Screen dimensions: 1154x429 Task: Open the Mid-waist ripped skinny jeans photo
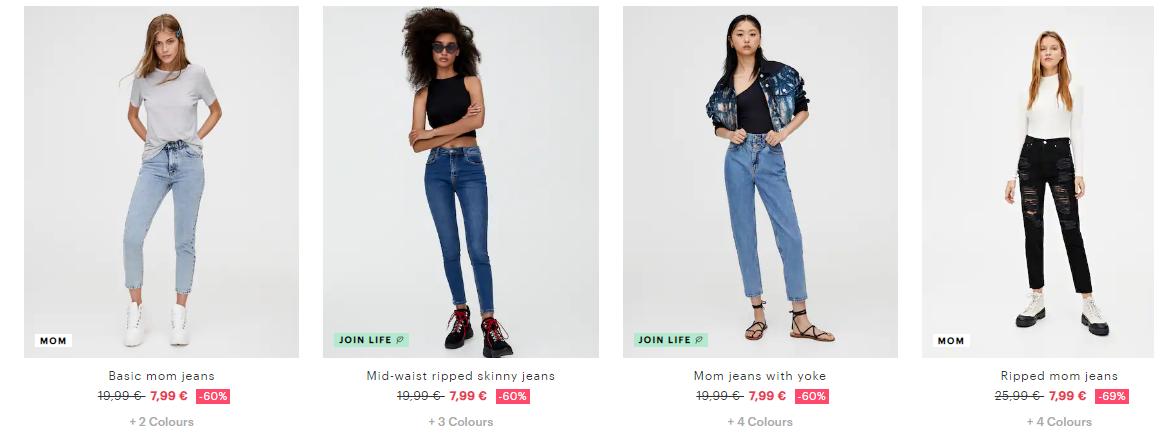coord(461,182)
